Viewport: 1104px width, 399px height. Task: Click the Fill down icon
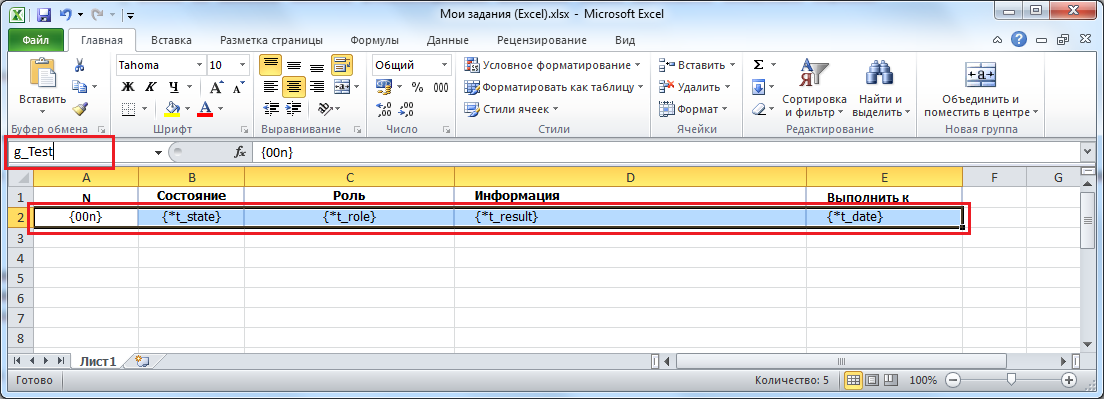click(758, 87)
